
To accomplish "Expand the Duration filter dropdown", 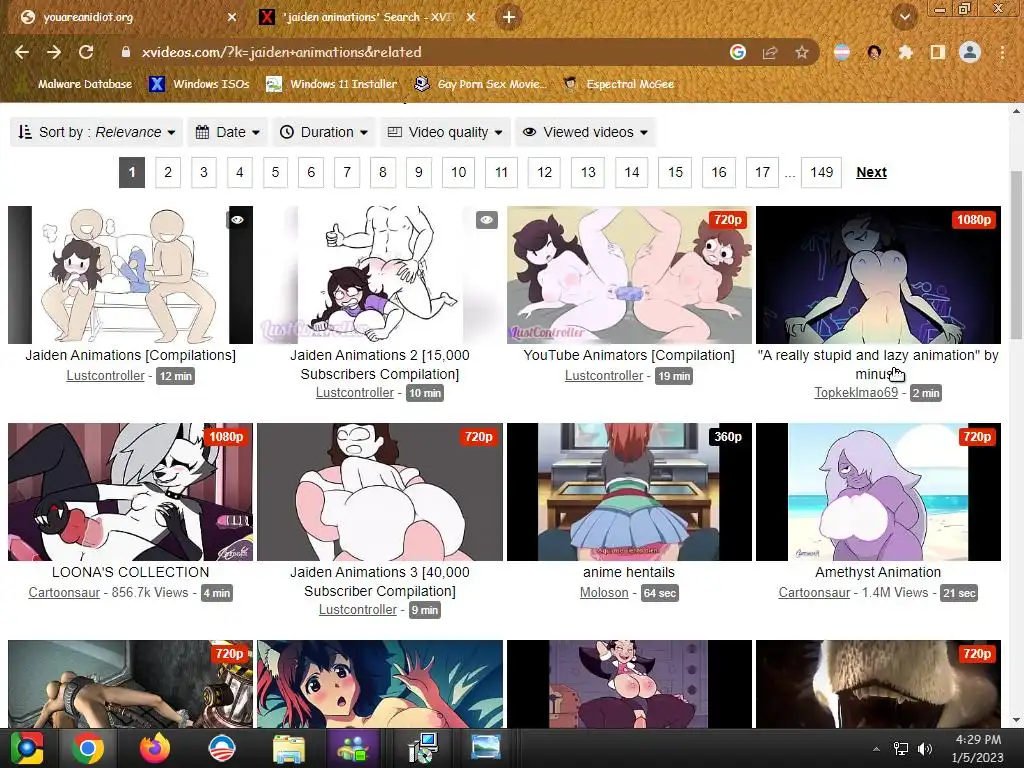I will [324, 133].
